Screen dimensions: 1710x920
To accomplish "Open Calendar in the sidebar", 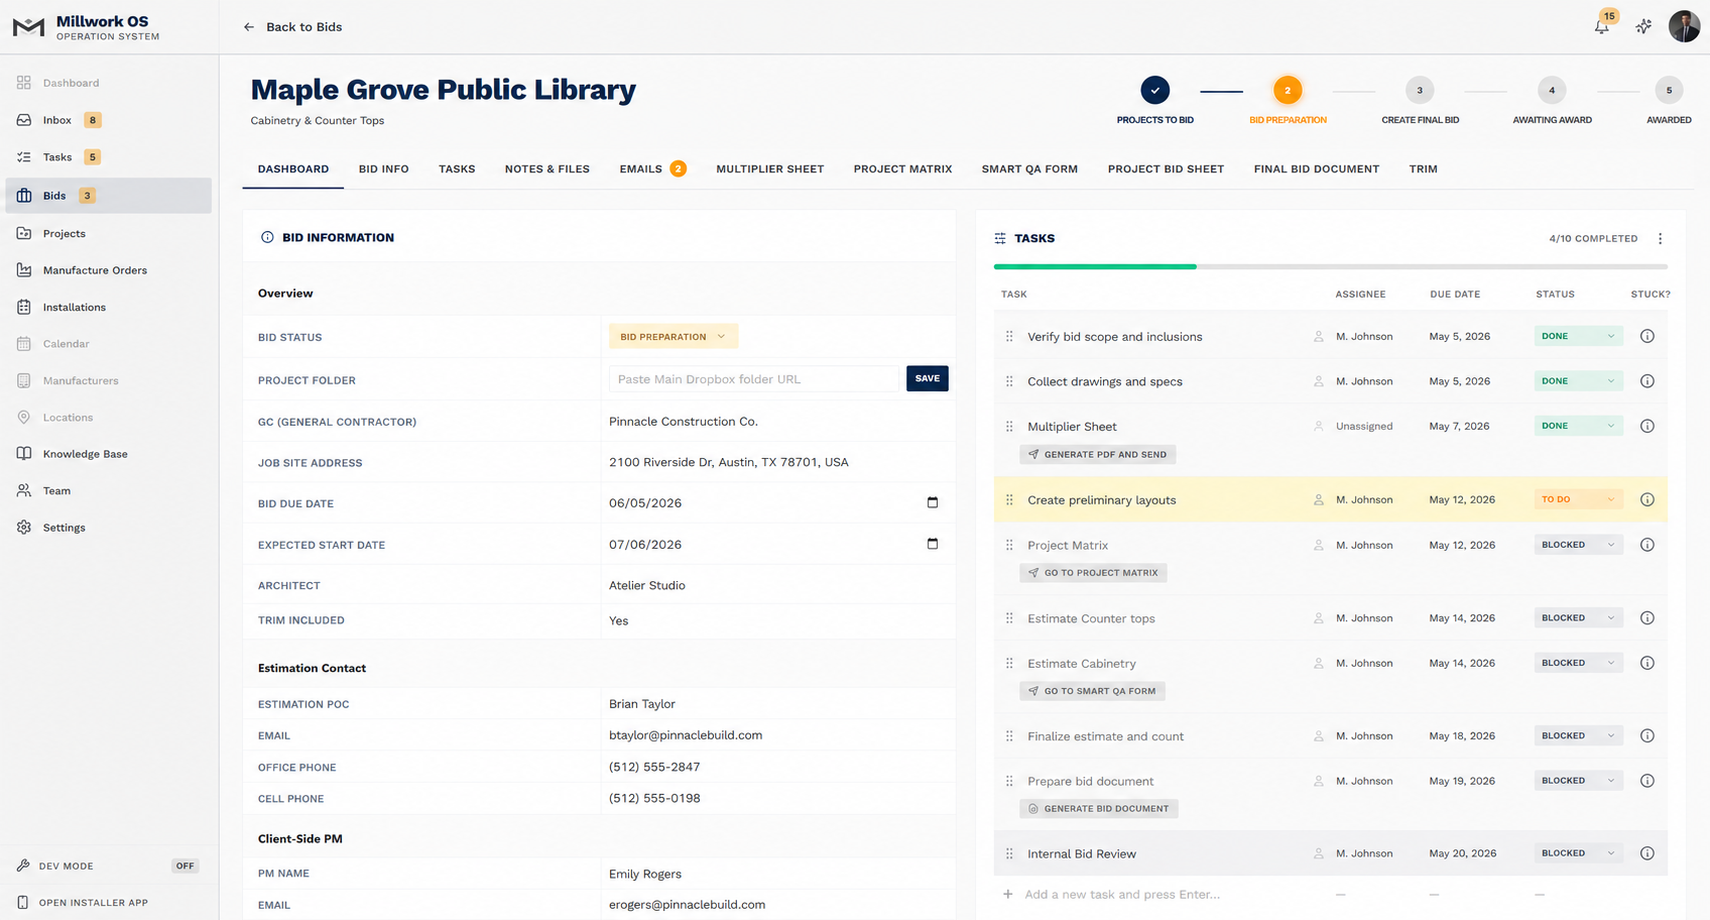I will 108,344.
